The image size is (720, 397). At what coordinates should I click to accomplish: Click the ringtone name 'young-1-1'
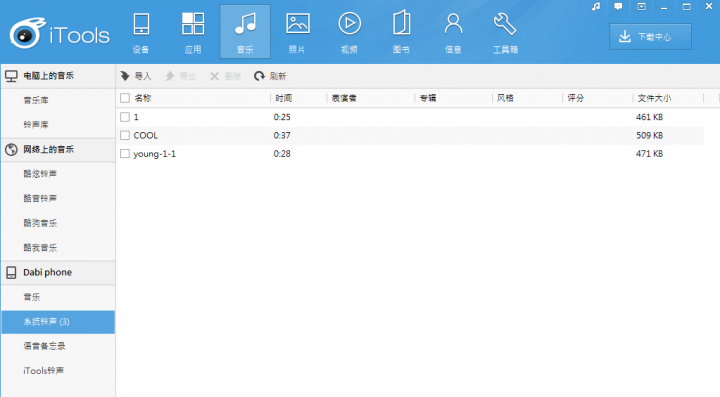(x=155, y=154)
